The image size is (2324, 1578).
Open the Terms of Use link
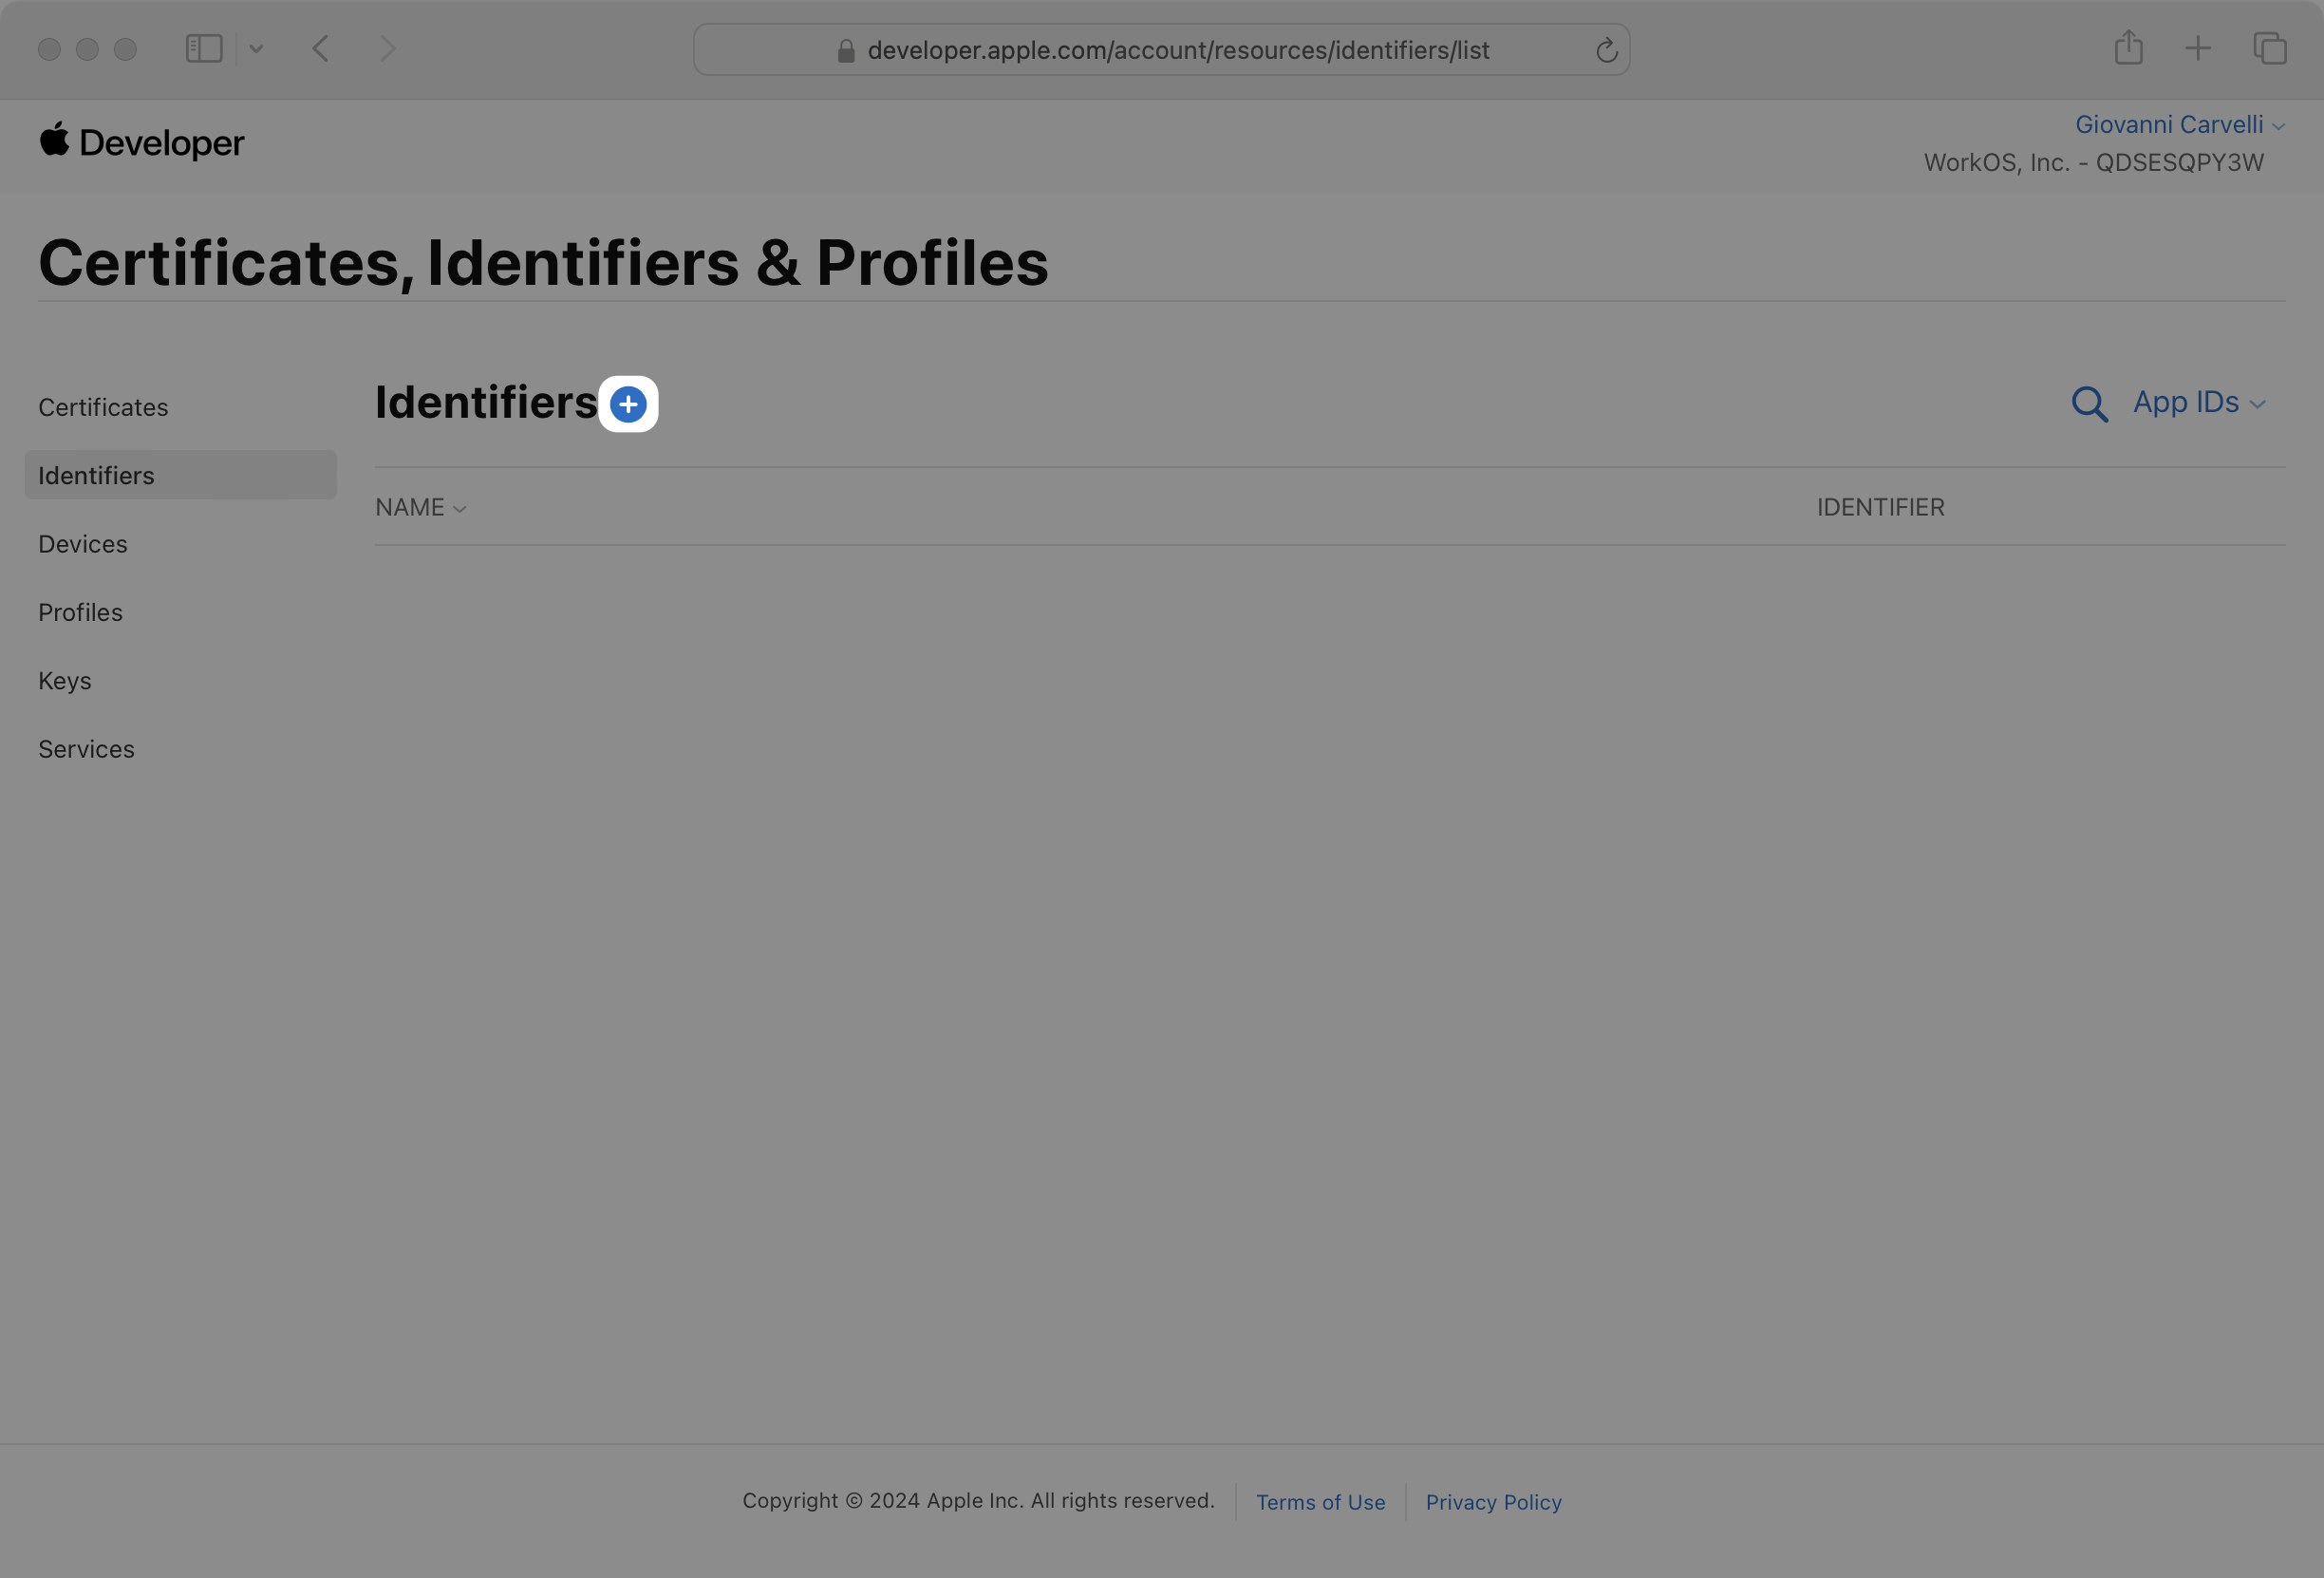pyautogui.click(x=1320, y=1502)
